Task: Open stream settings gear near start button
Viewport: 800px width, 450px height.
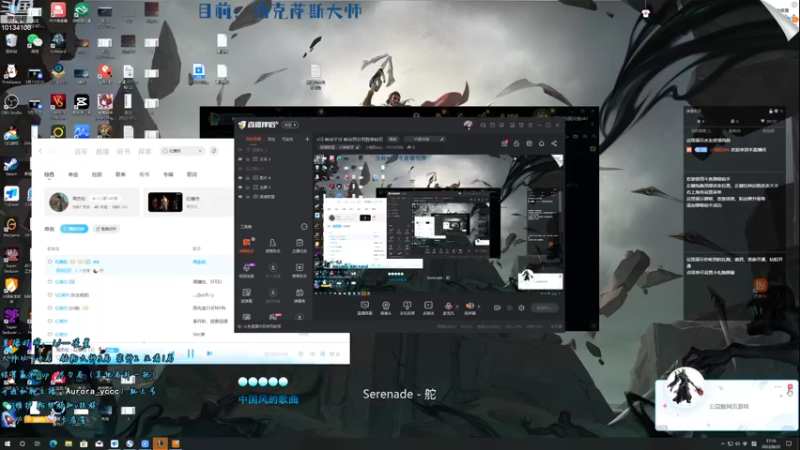Action: pos(521,308)
